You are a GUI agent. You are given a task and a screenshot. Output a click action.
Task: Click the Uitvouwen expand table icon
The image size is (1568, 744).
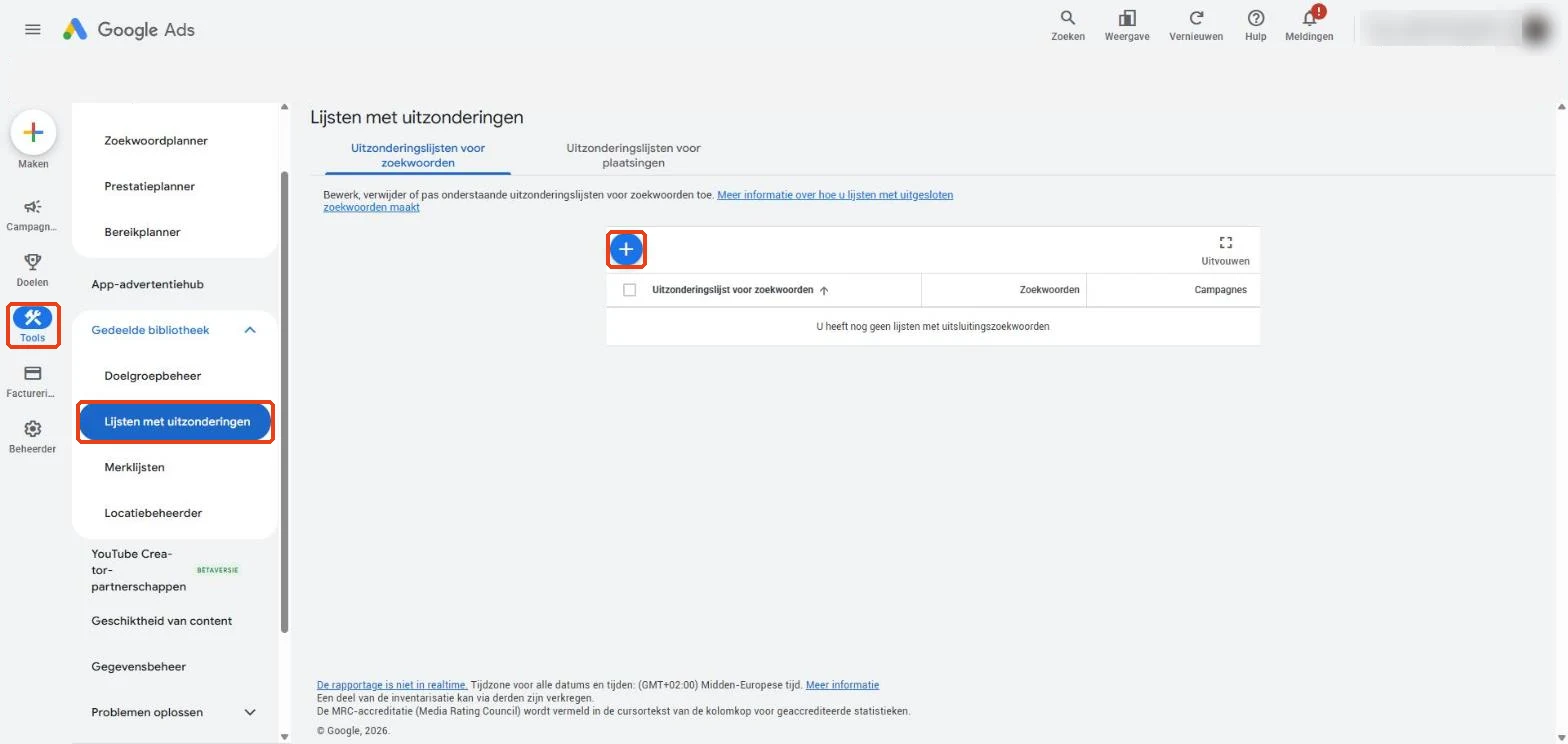click(1225, 250)
